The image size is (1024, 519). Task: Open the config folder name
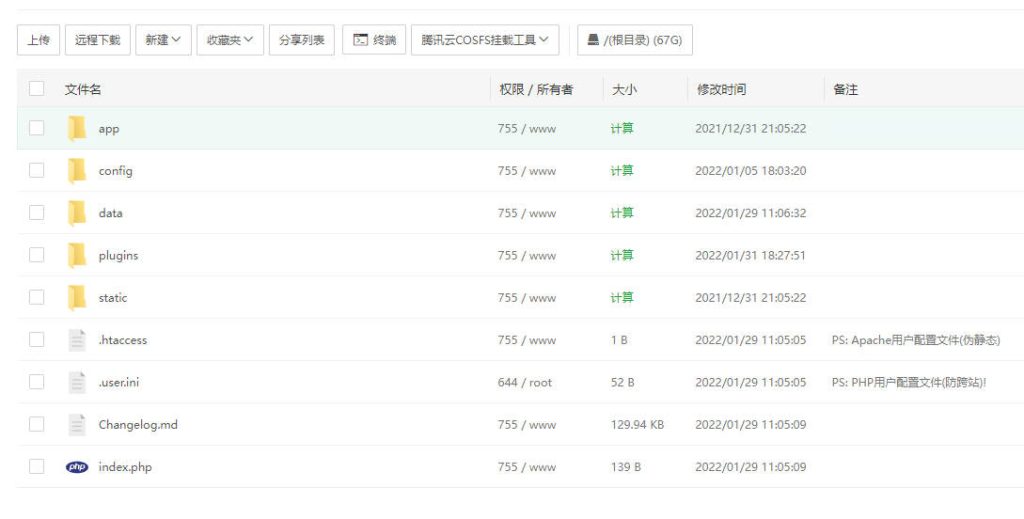click(x=116, y=171)
